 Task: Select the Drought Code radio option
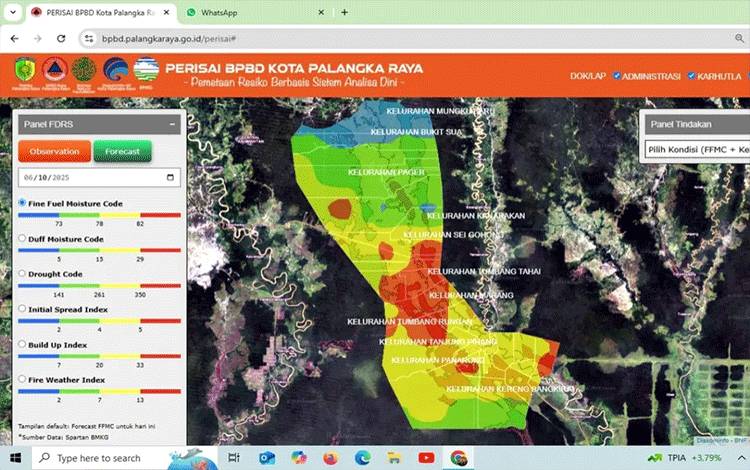click(x=22, y=273)
